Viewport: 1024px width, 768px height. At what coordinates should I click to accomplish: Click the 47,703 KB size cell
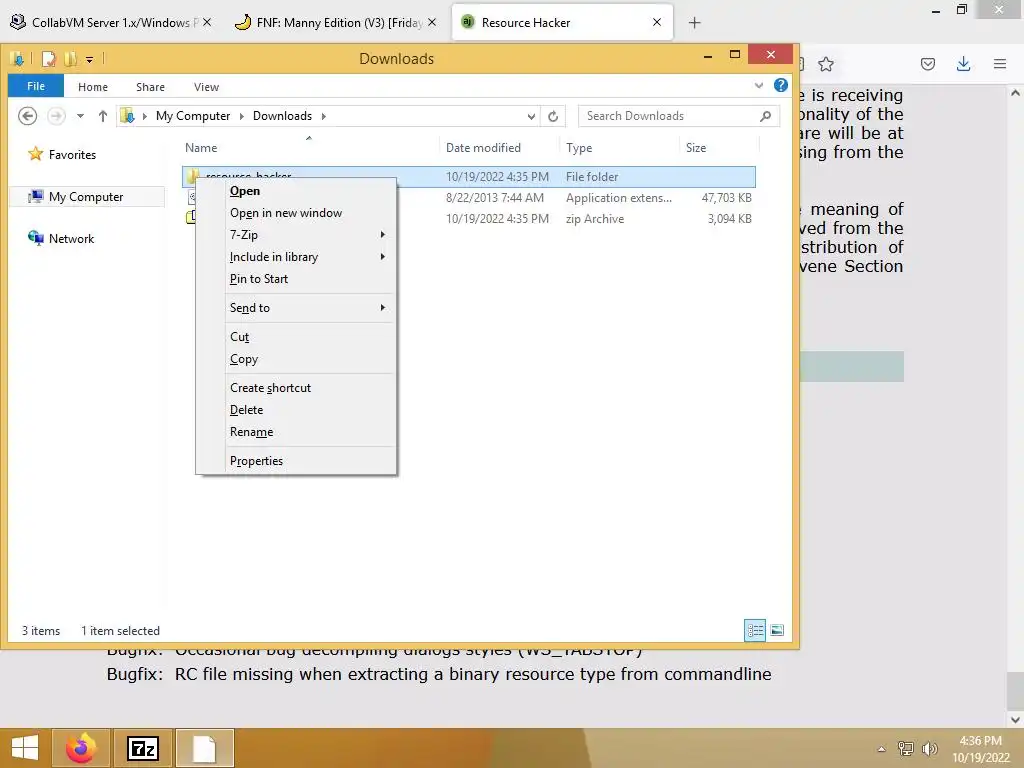pos(726,198)
